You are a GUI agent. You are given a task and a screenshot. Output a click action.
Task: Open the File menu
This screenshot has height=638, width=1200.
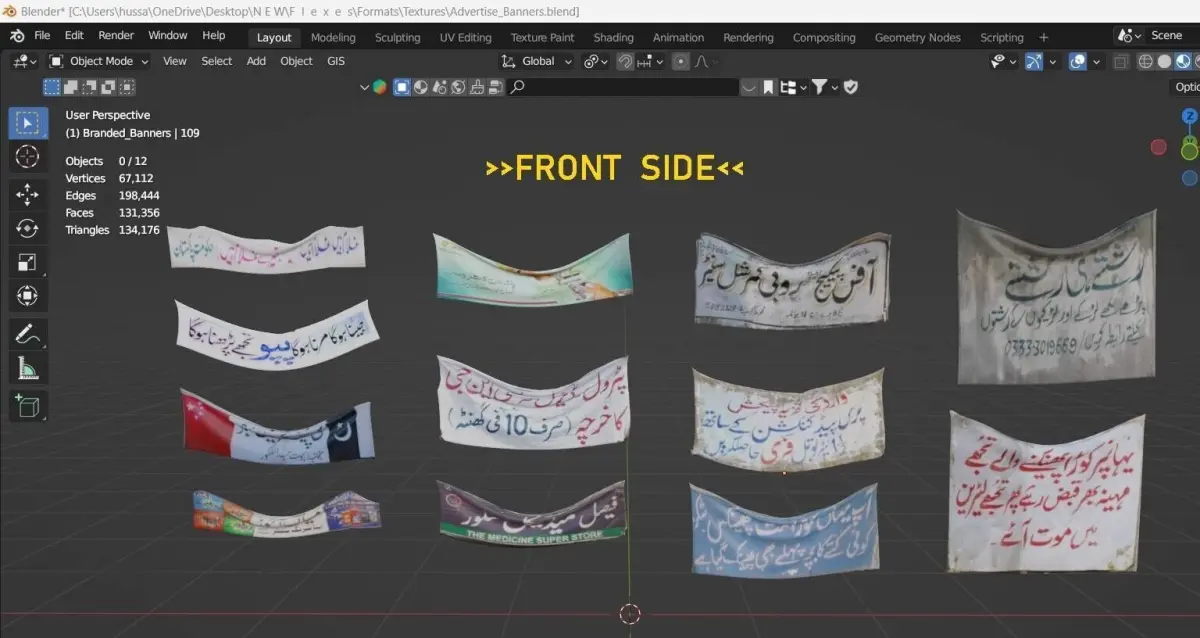pos(42,35)
